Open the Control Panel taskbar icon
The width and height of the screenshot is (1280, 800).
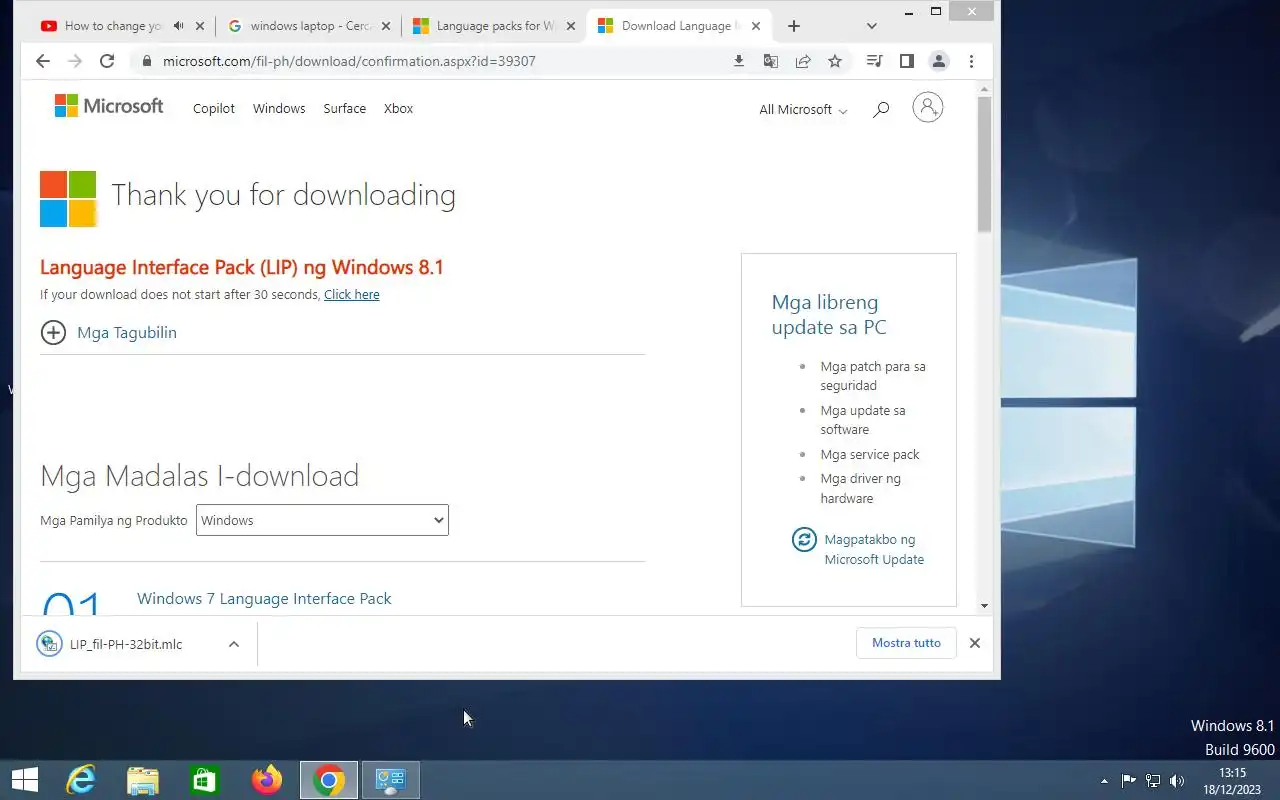coord(390,780)
